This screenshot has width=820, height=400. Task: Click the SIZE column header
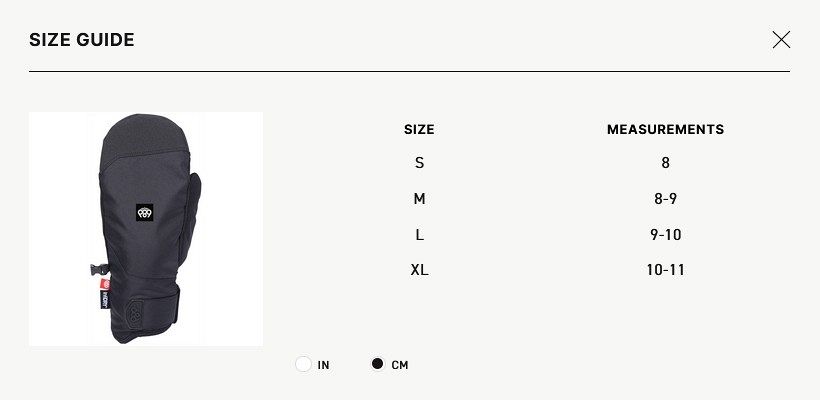(419, 129)
